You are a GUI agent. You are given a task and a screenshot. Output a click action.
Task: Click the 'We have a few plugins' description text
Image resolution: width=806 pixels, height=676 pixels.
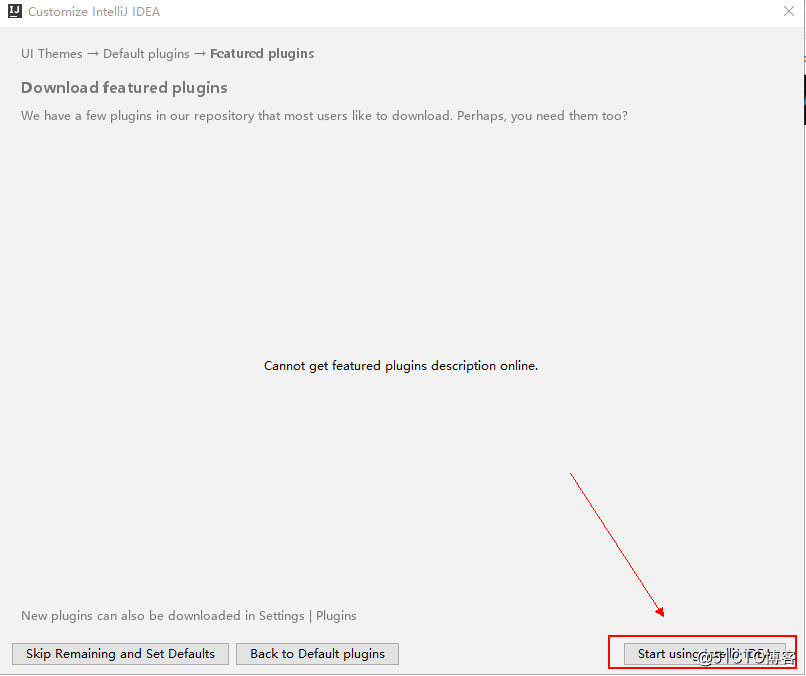tap(324, 116)
